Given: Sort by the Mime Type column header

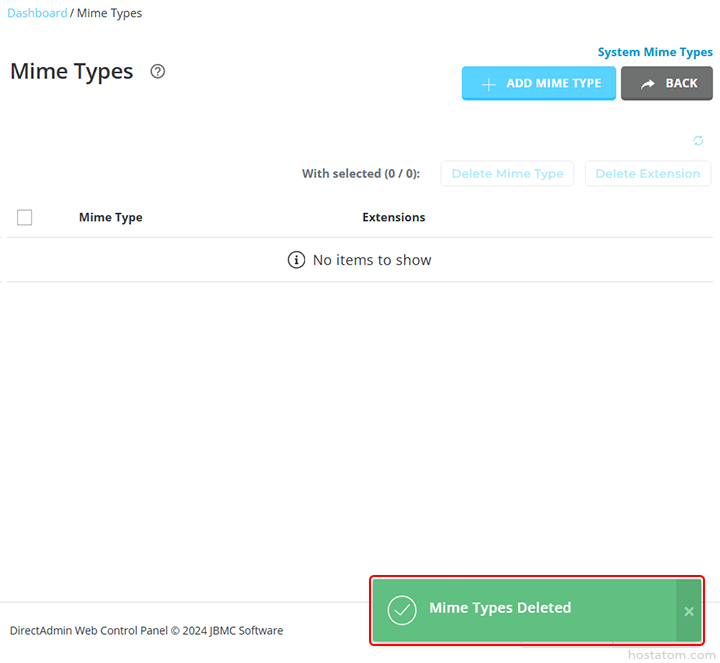Looking at the screenshot, I should [110, 218].
